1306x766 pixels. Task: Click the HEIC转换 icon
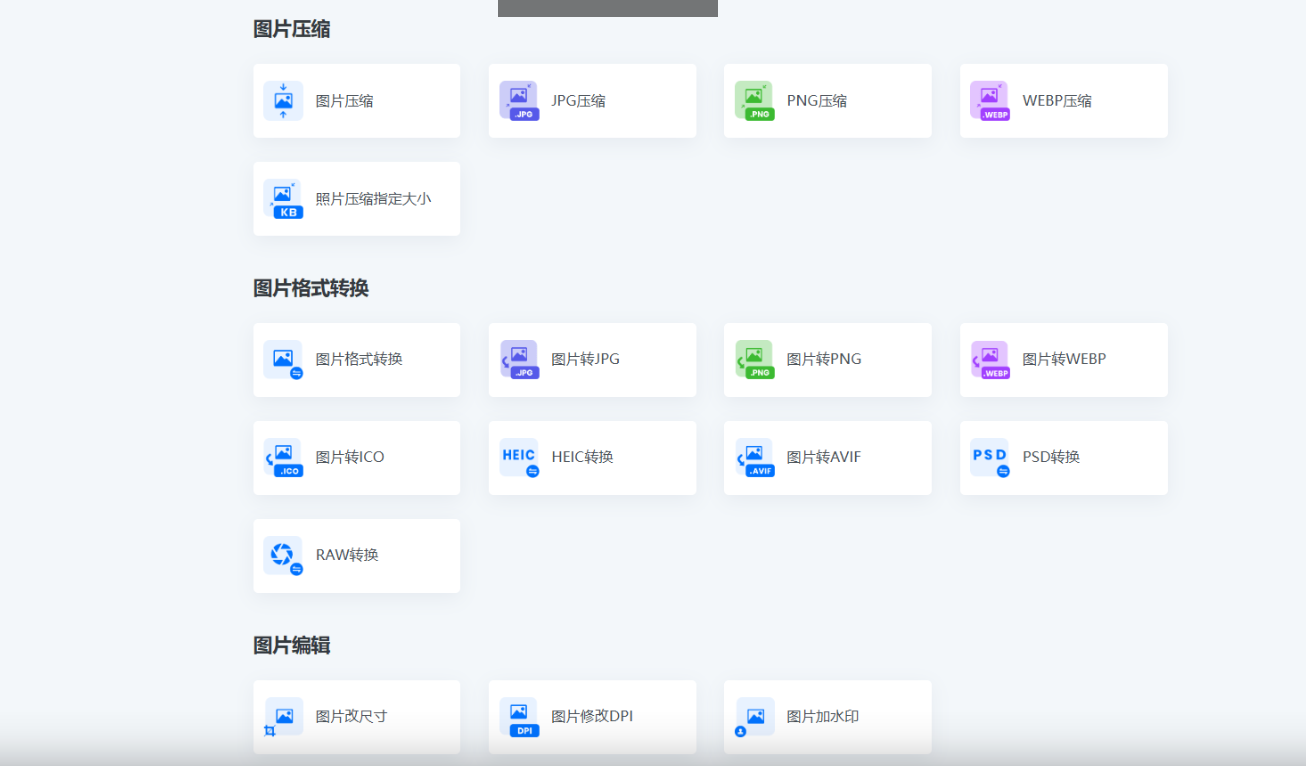pyautogui.click(x=518, y=457)
